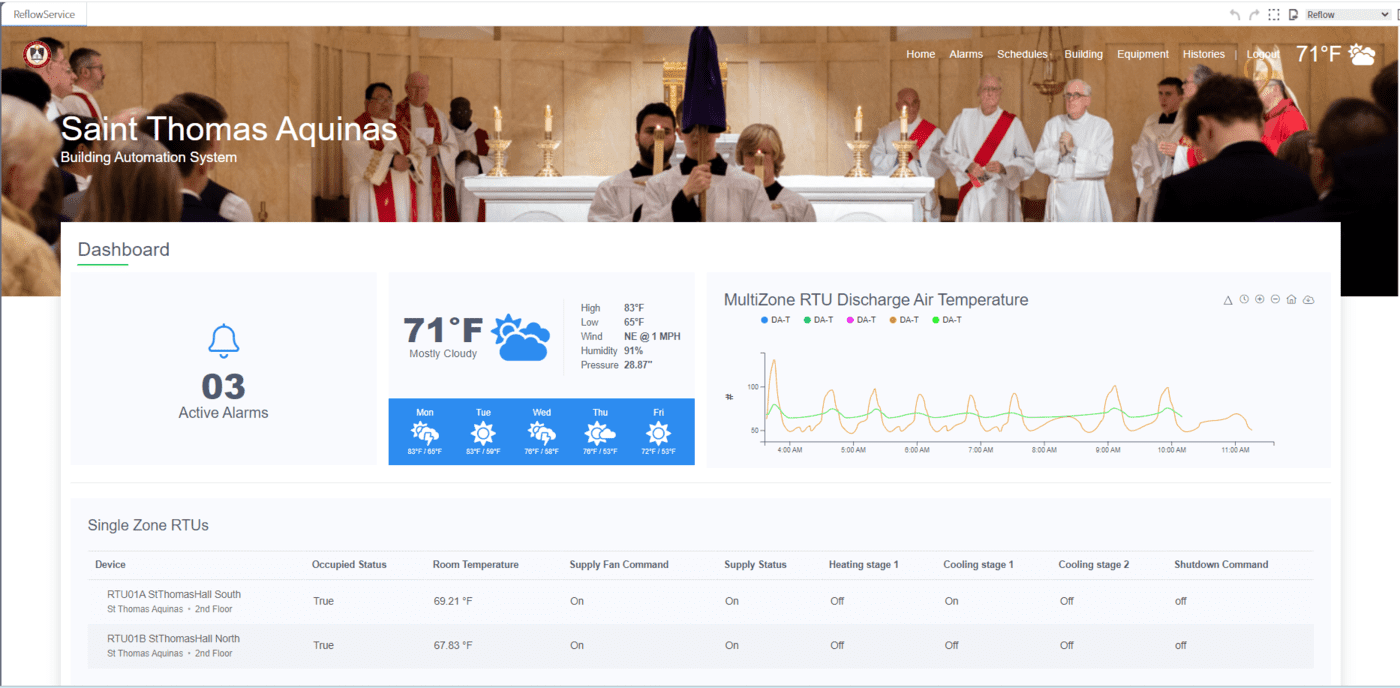Open the Schedules menu item
Image resolution: width=1400 pixels, height=688 pixels.
pyautogui.click(x=1022, y=54)
